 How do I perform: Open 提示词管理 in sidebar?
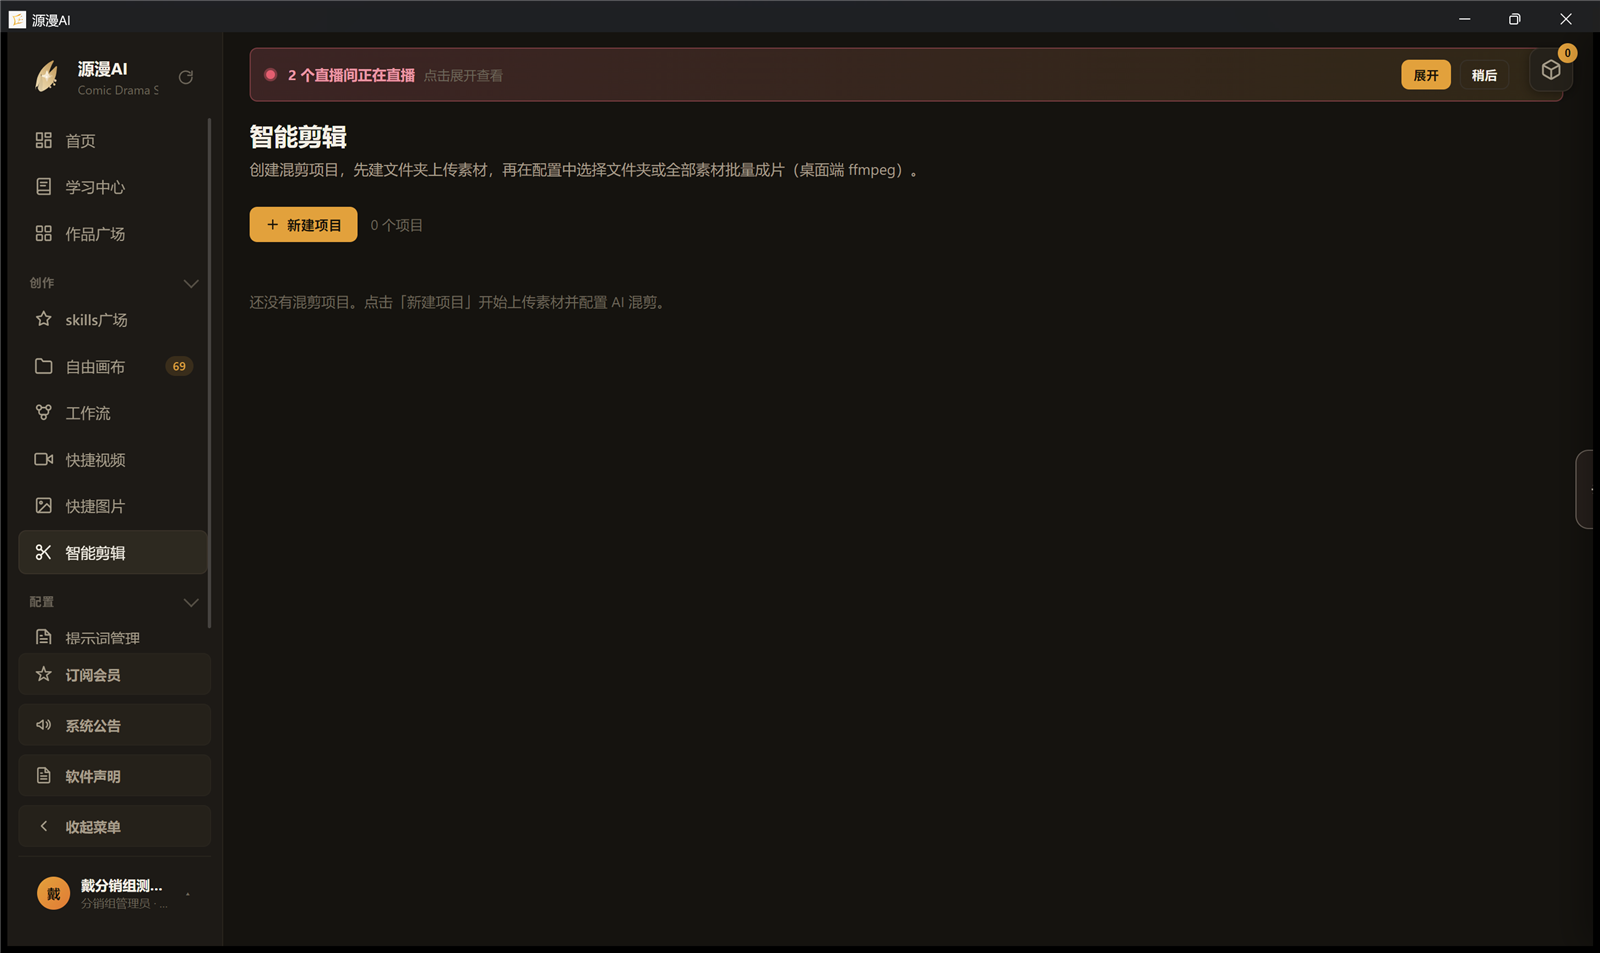[113, 638]
